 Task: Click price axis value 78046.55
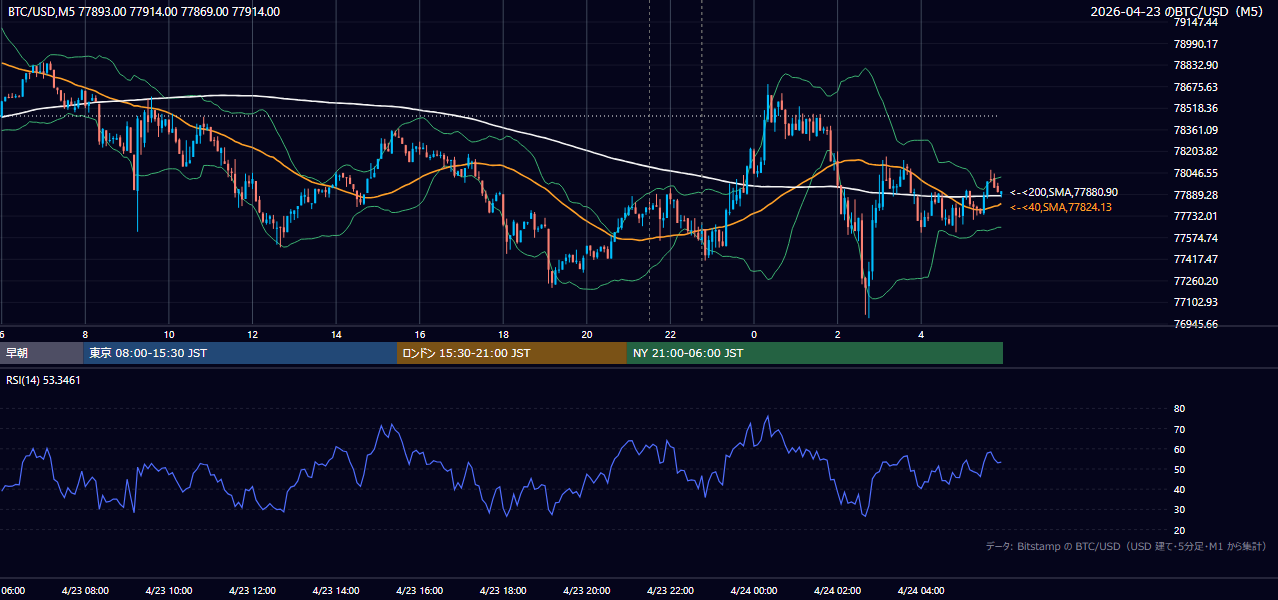pyautogui.click(x=1196, y=173)
